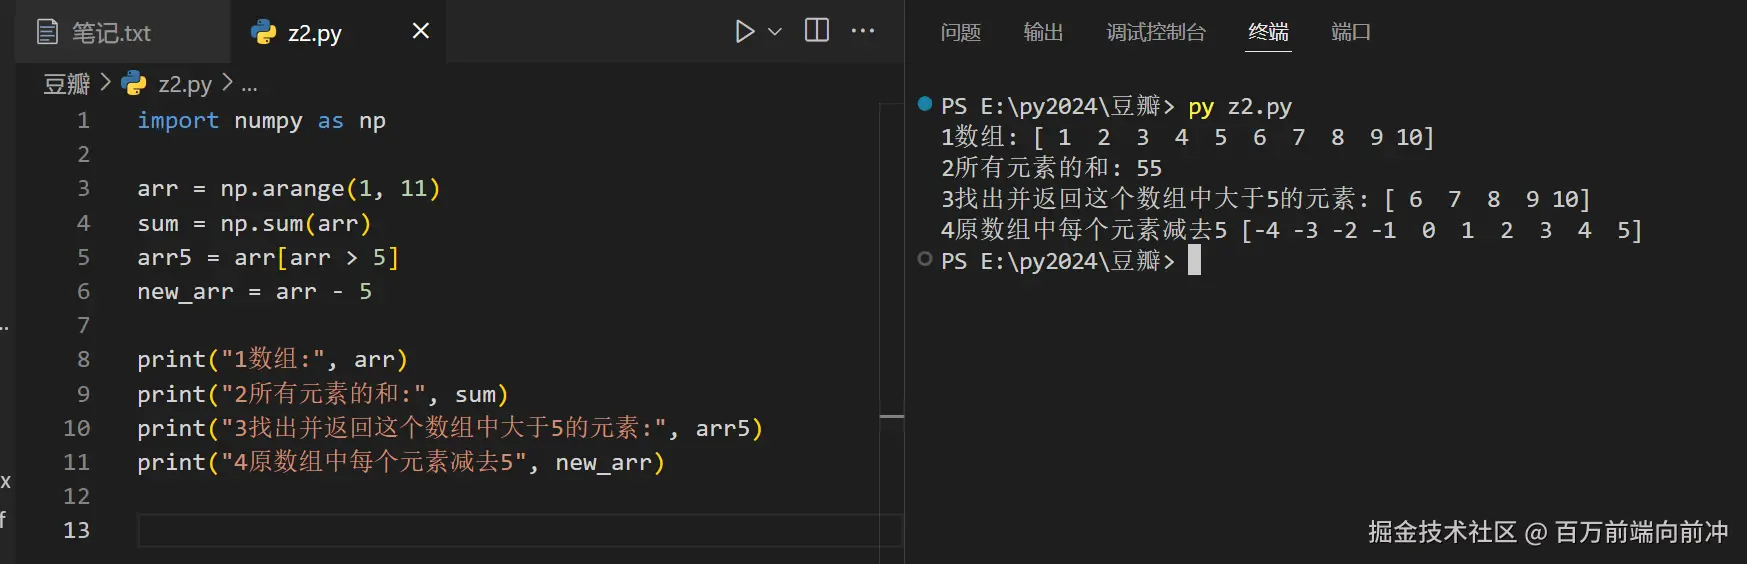Viewport: 1747px width, 564px height.
Task: Place cursor on empty line 13
Action: 519,530
